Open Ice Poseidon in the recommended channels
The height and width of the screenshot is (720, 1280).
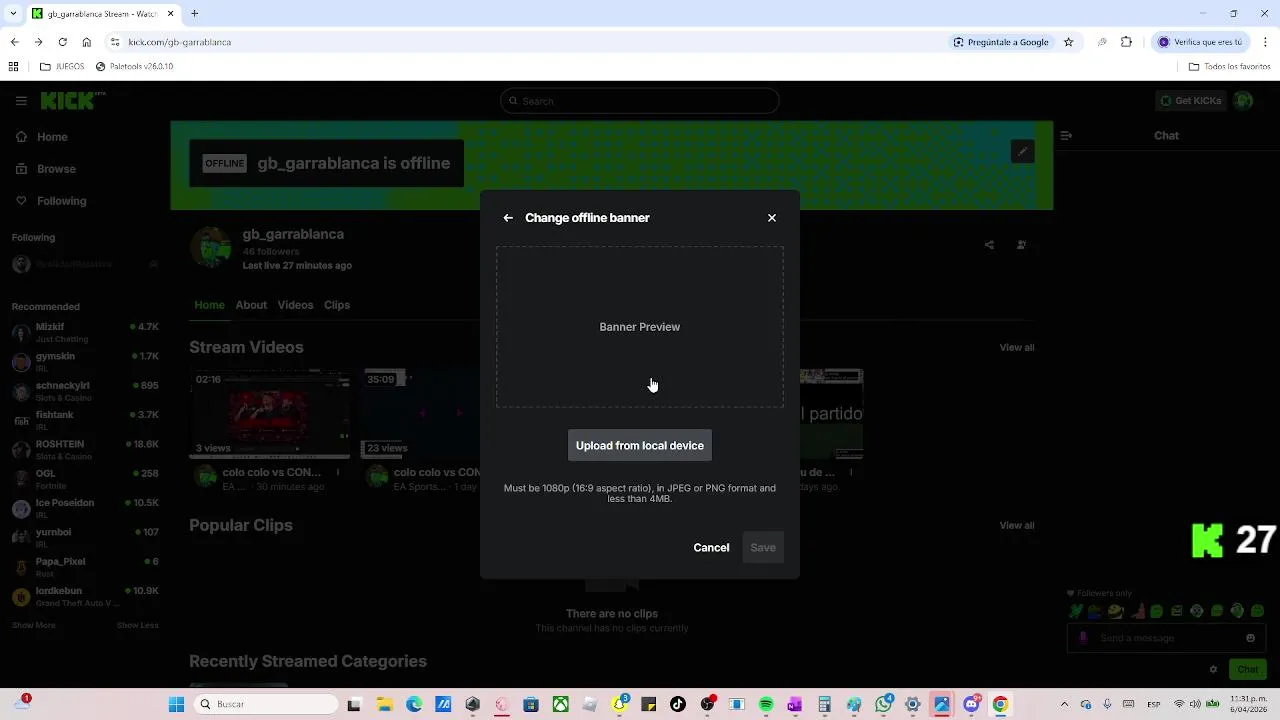tap(84, 508)
